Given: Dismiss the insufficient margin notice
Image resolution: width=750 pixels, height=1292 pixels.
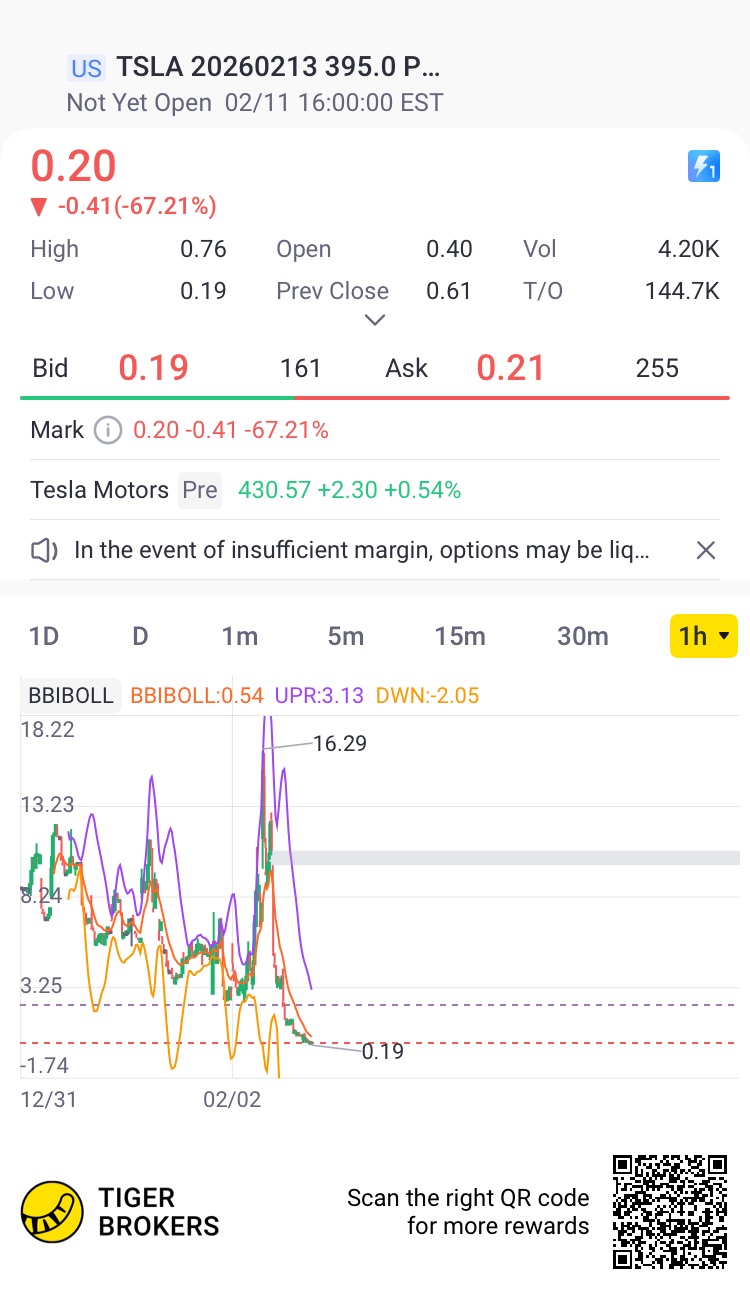Looking at the screenshot, I should [705, 550].
